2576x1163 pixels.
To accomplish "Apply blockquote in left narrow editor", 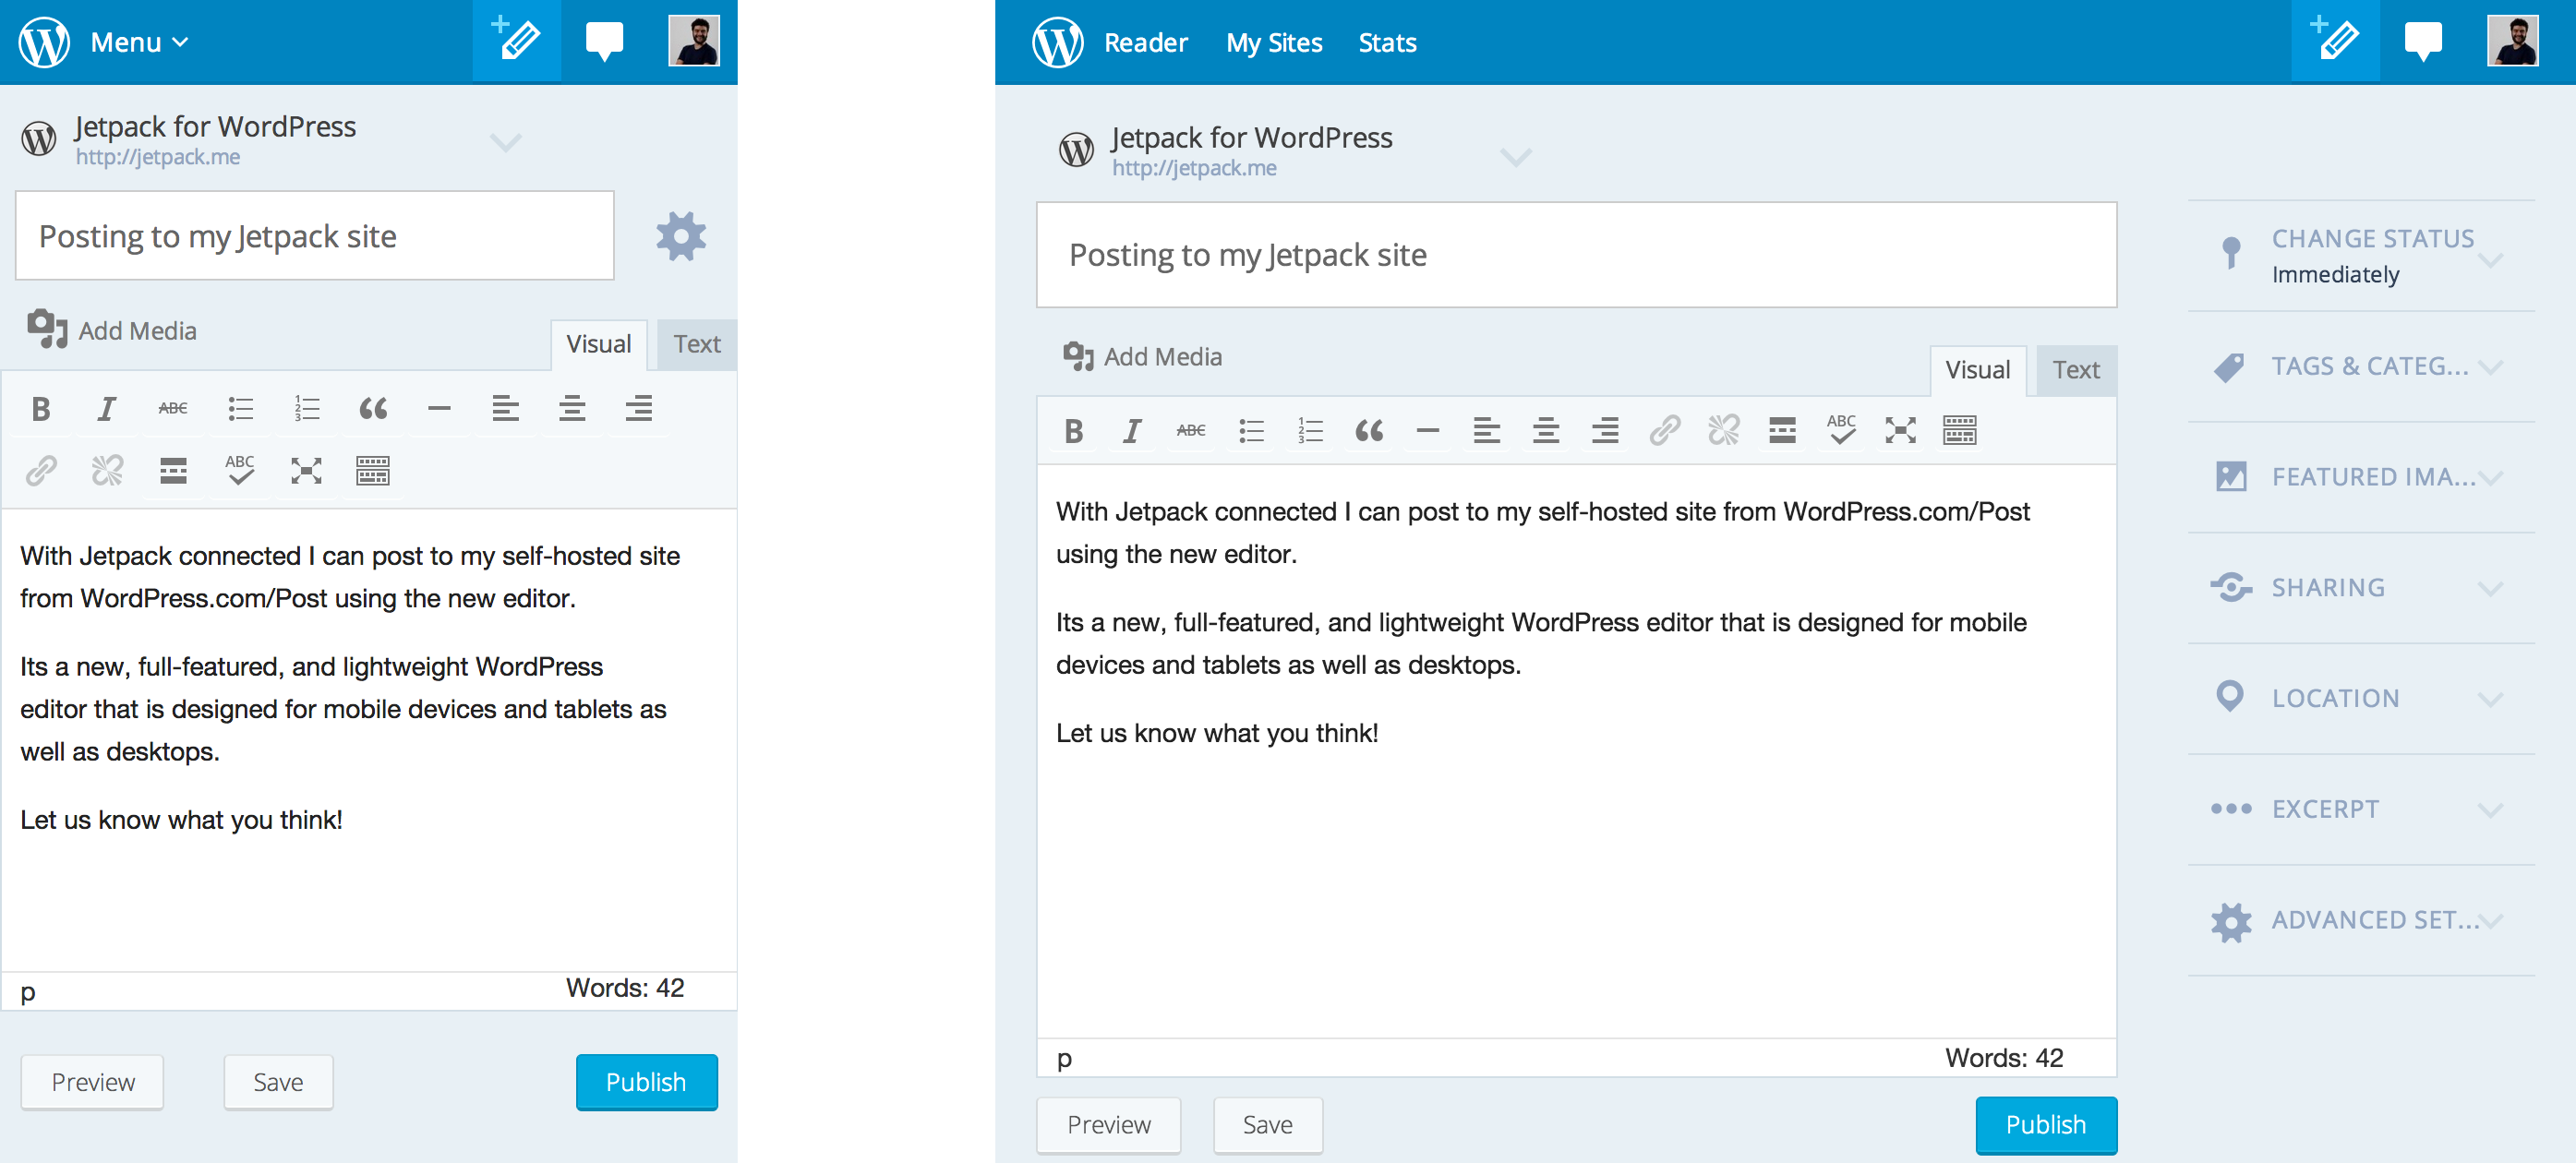I will click(x=373, y=408).
